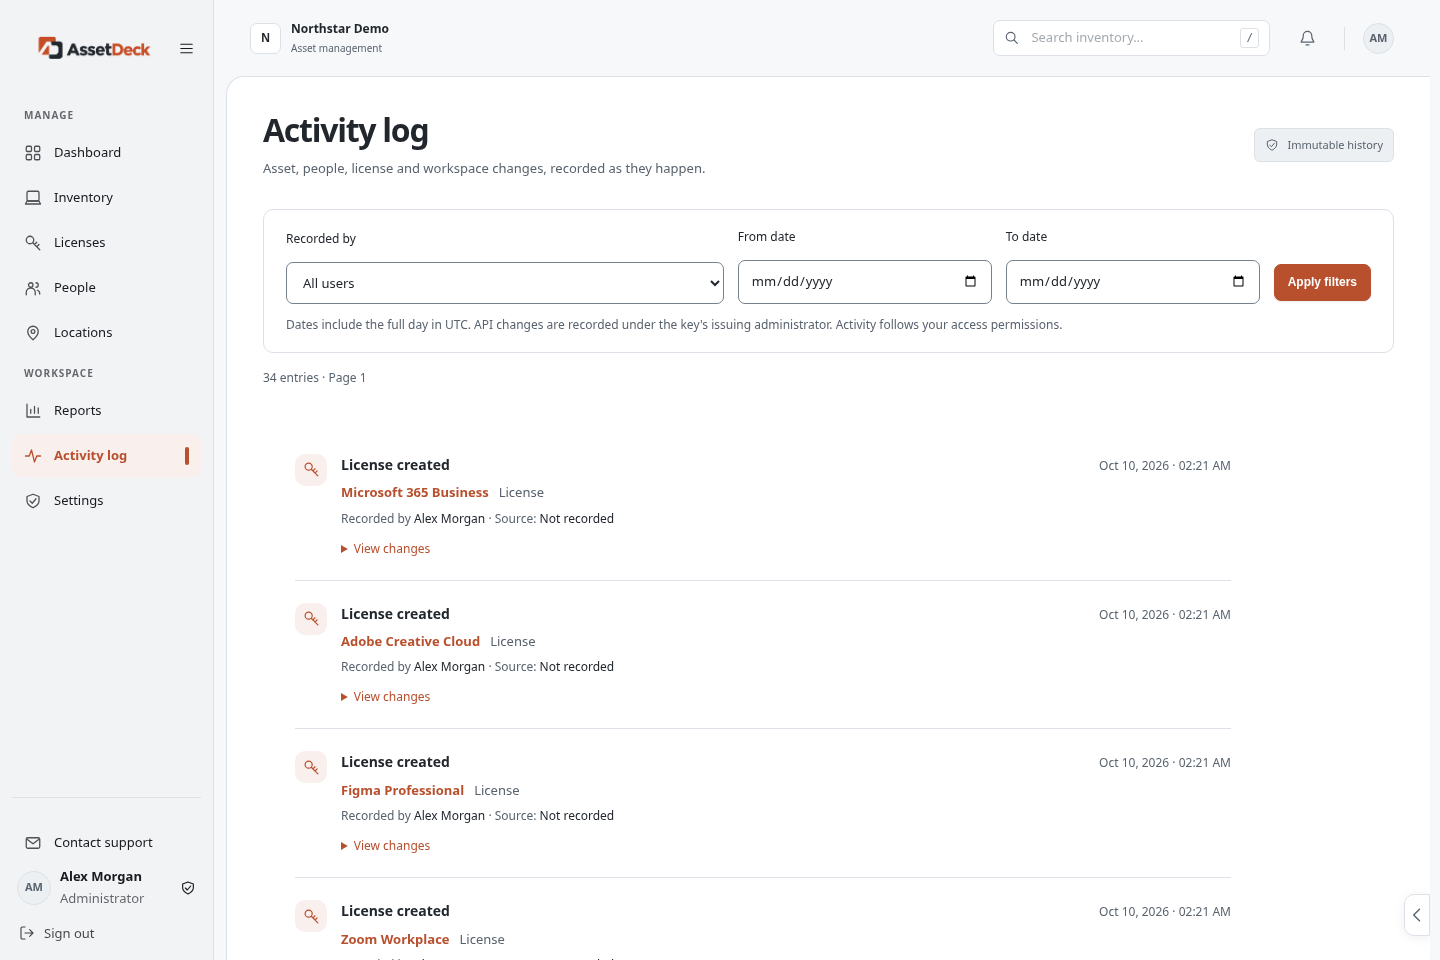Click the key icon for Zoom Workplace entry
The height and width of the screenshot is (960, 1440).
pyautogui.click(x=311, y=915)
